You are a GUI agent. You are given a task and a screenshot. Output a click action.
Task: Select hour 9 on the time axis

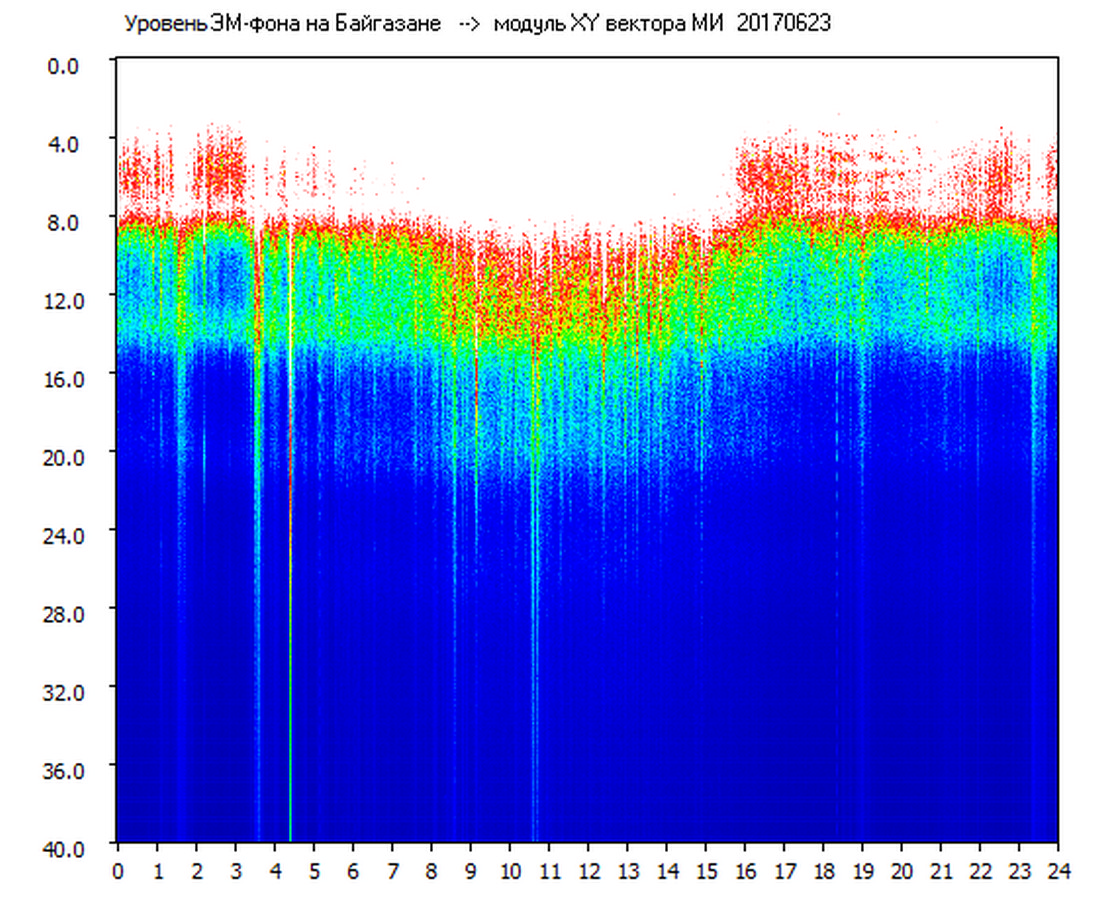pyautogui.click(x=471, y=871)
